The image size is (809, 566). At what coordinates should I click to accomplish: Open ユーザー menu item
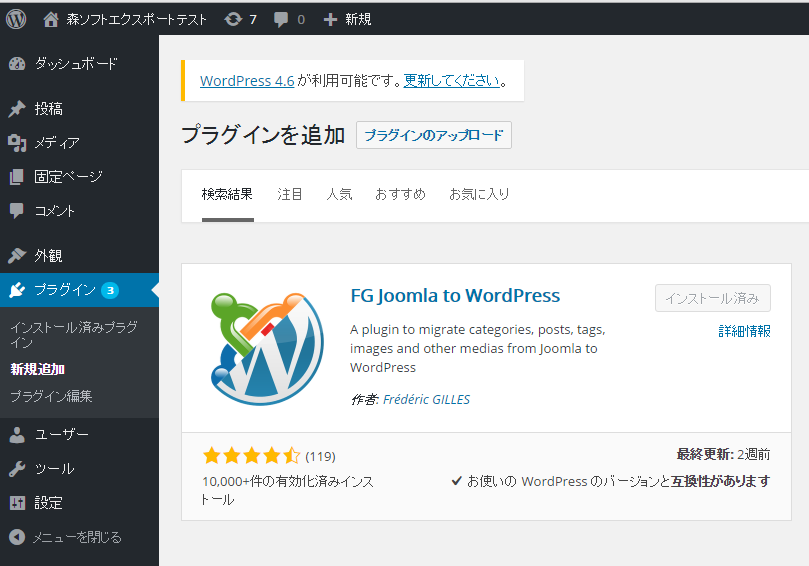click(x=61, y=434)
